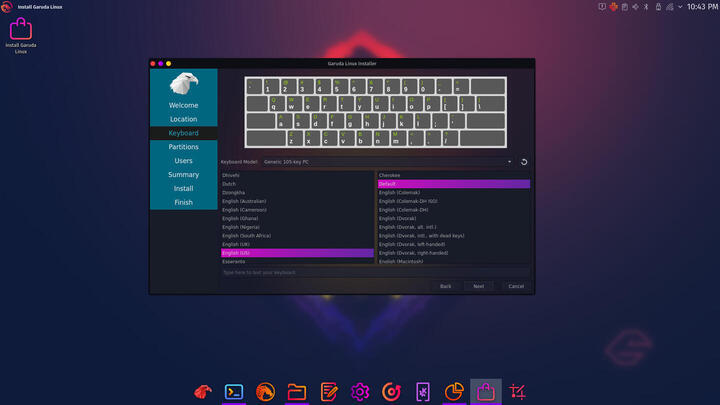Select Dhivehi at top of layout list
The image size is (720, 405).
[x=298, y=175]
